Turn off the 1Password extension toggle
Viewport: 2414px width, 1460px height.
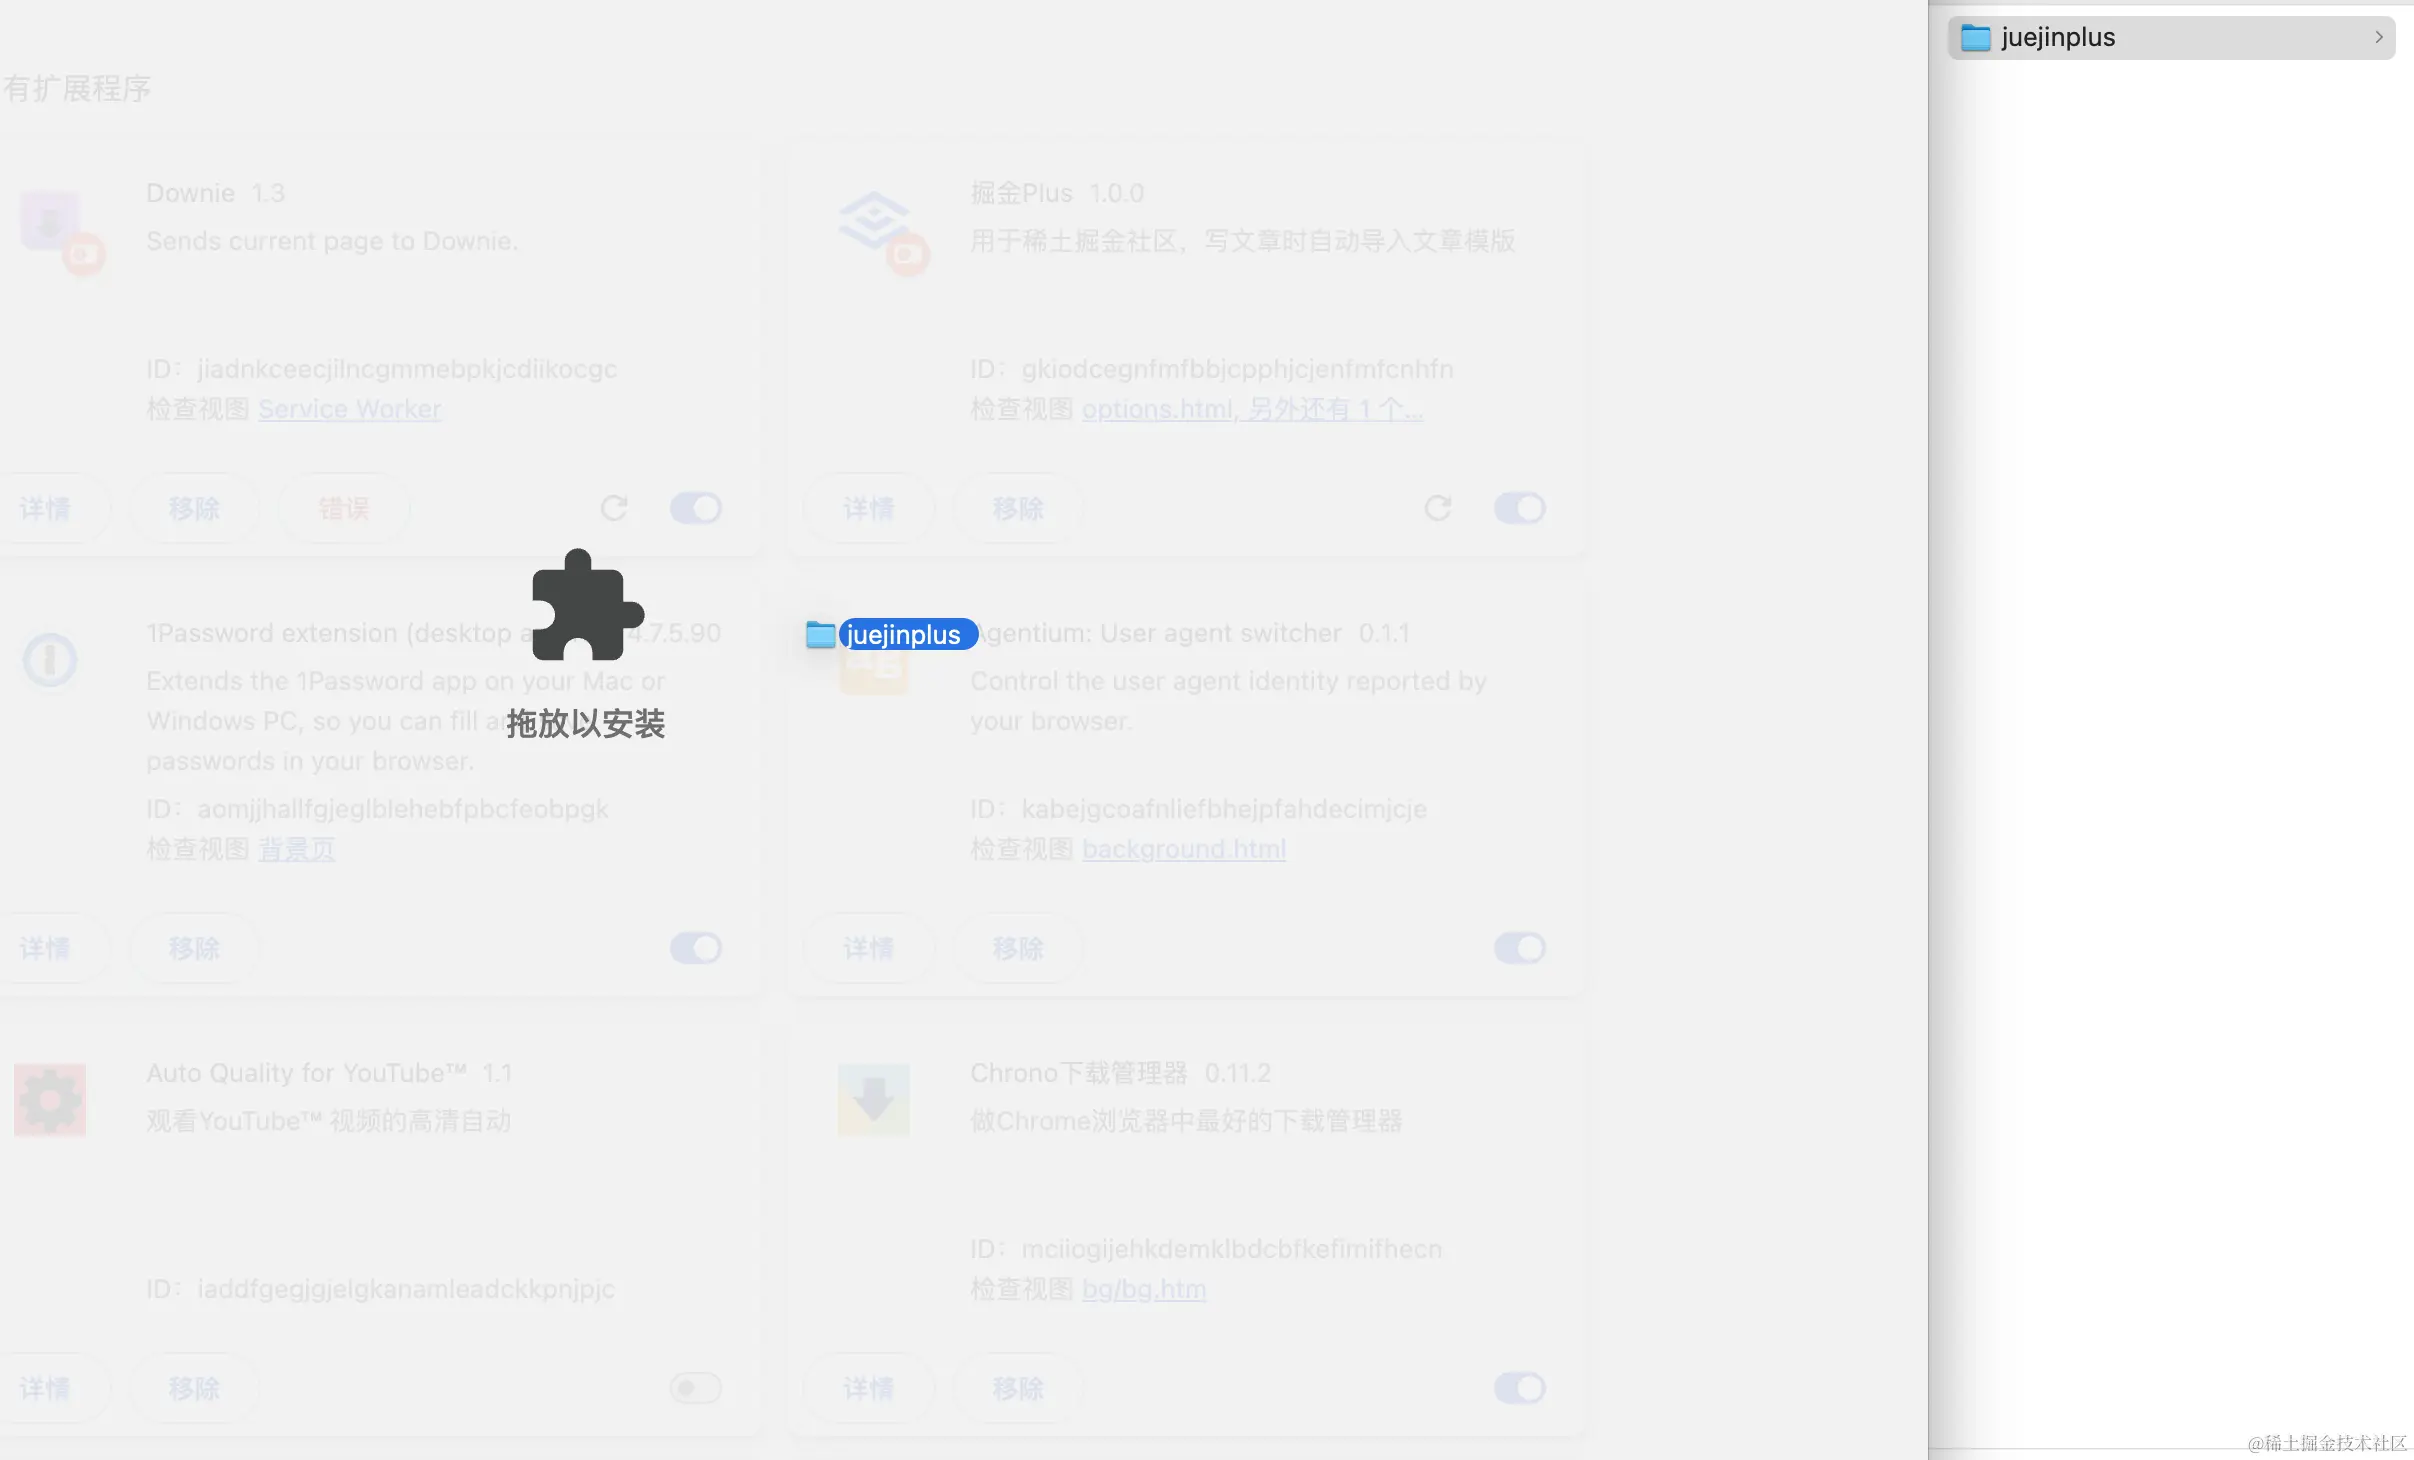pyautogui.click(x=696, y=948)
